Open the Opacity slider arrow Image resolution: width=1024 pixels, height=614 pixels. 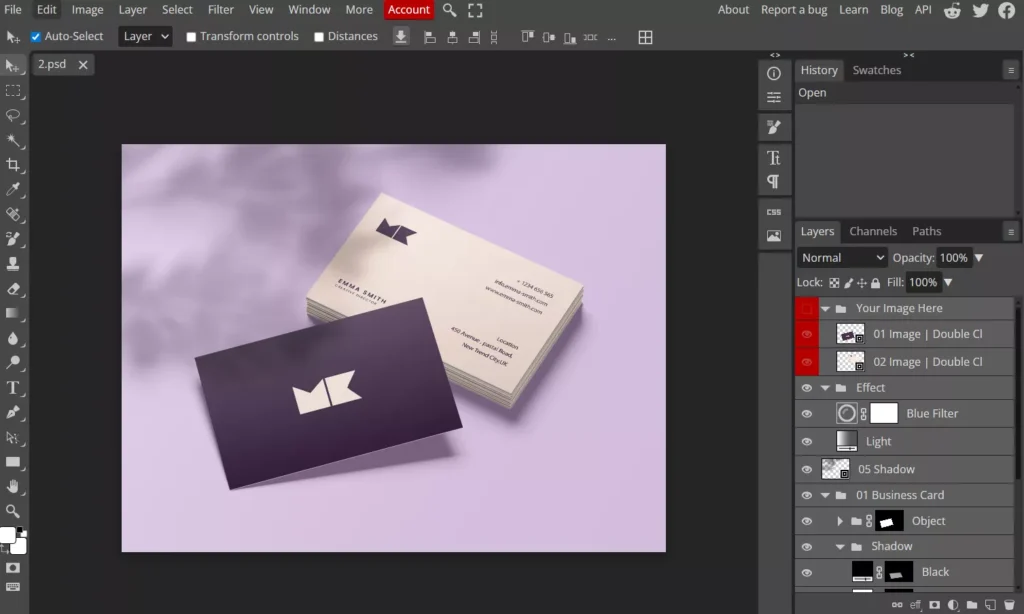click(979, 258)
